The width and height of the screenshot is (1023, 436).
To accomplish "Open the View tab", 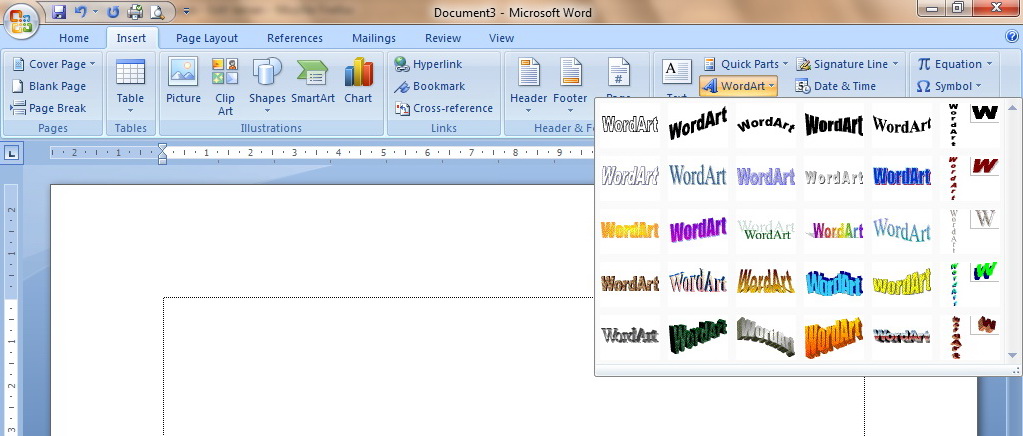I will [x=502, y=38].
